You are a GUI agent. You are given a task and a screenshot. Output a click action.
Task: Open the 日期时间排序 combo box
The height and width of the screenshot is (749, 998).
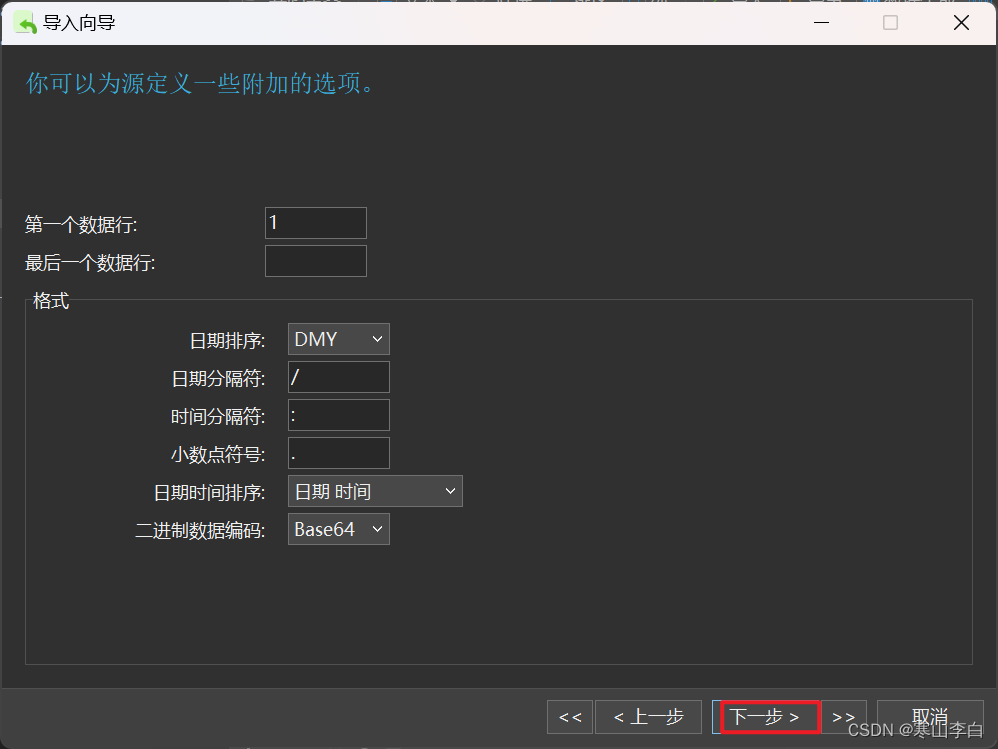pyautogui.click(x=375, y=490)
